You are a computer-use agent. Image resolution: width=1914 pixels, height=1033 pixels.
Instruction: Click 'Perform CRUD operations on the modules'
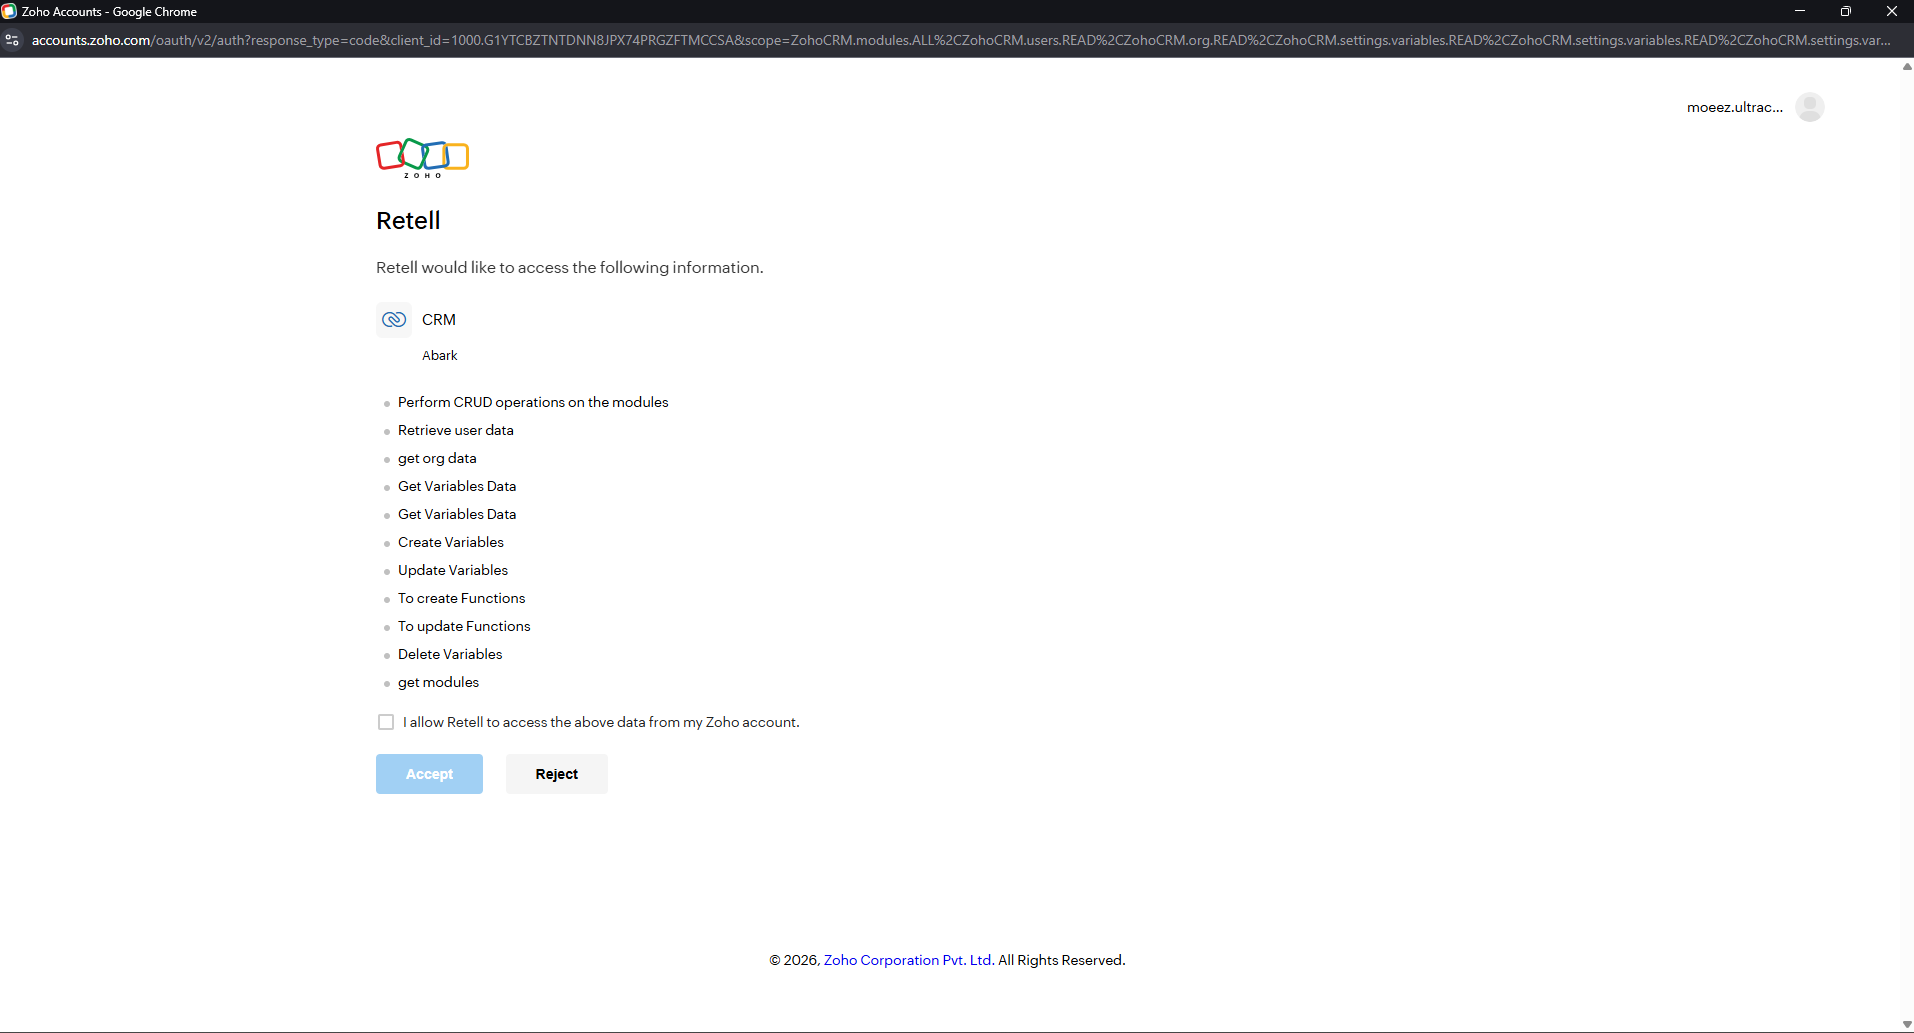click(533, 402)
